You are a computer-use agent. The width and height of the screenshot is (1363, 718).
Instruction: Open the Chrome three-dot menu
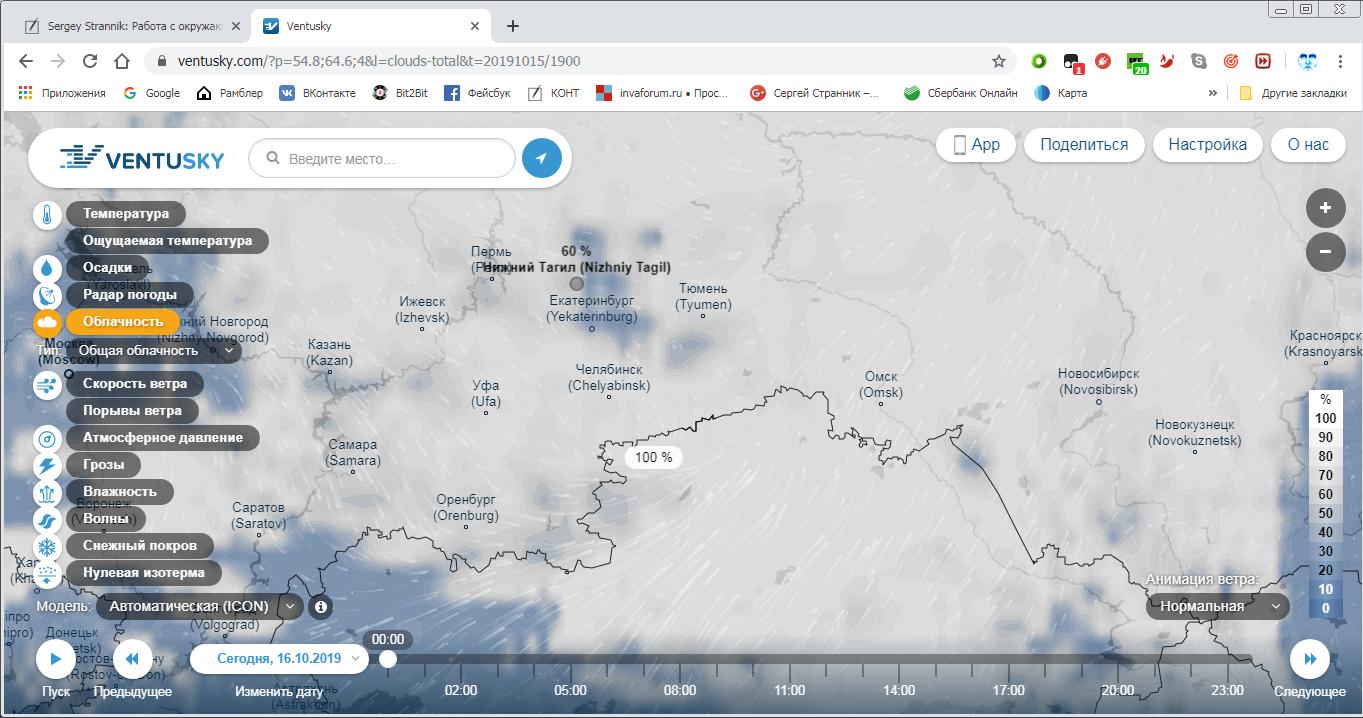pos(1341,61)
